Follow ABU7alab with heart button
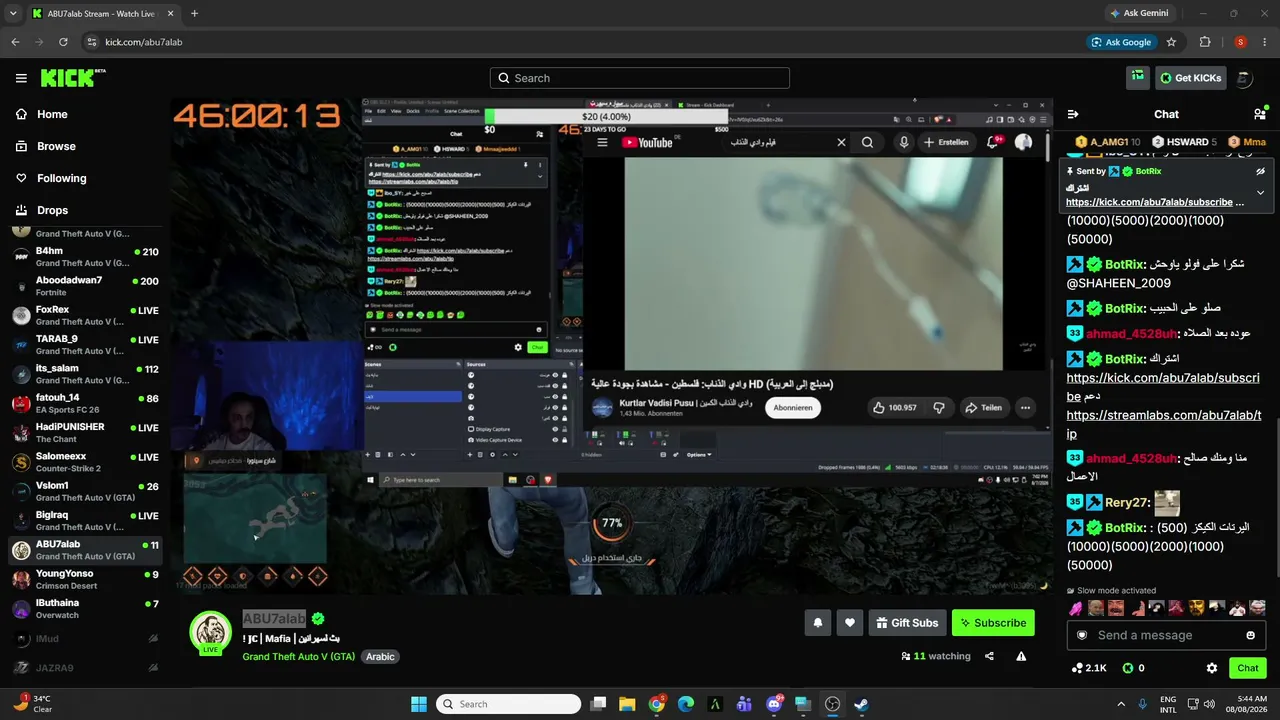The image size is (1280, 720). (x=850, y=622)
